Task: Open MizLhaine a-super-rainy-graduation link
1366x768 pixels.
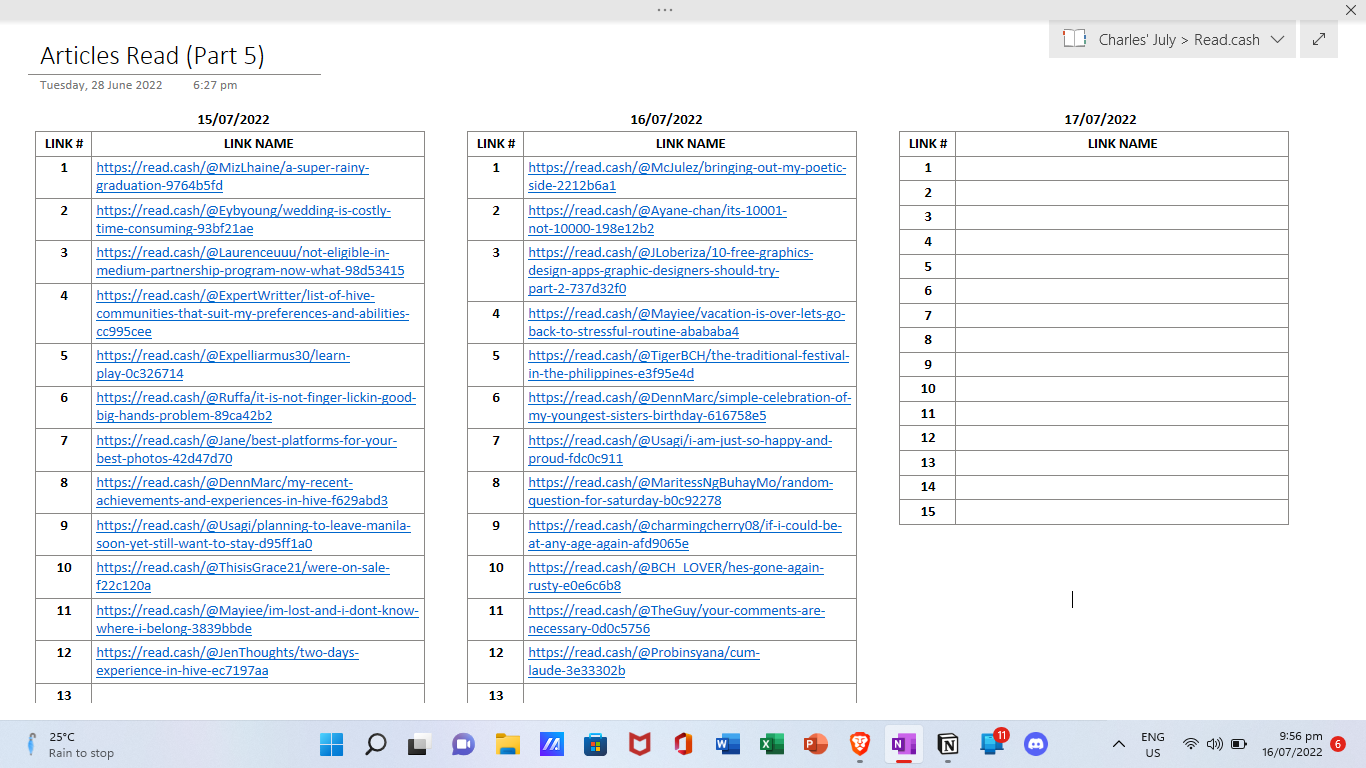Action: tap(233, 176)
